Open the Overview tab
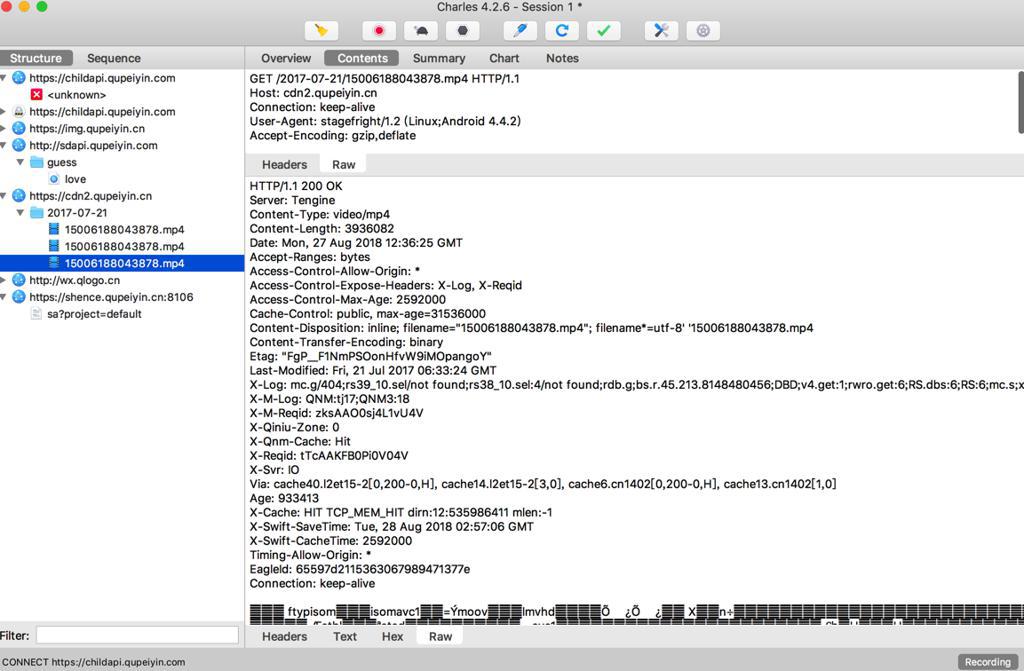Screen dimensions: 1024x671 point(286,58)
